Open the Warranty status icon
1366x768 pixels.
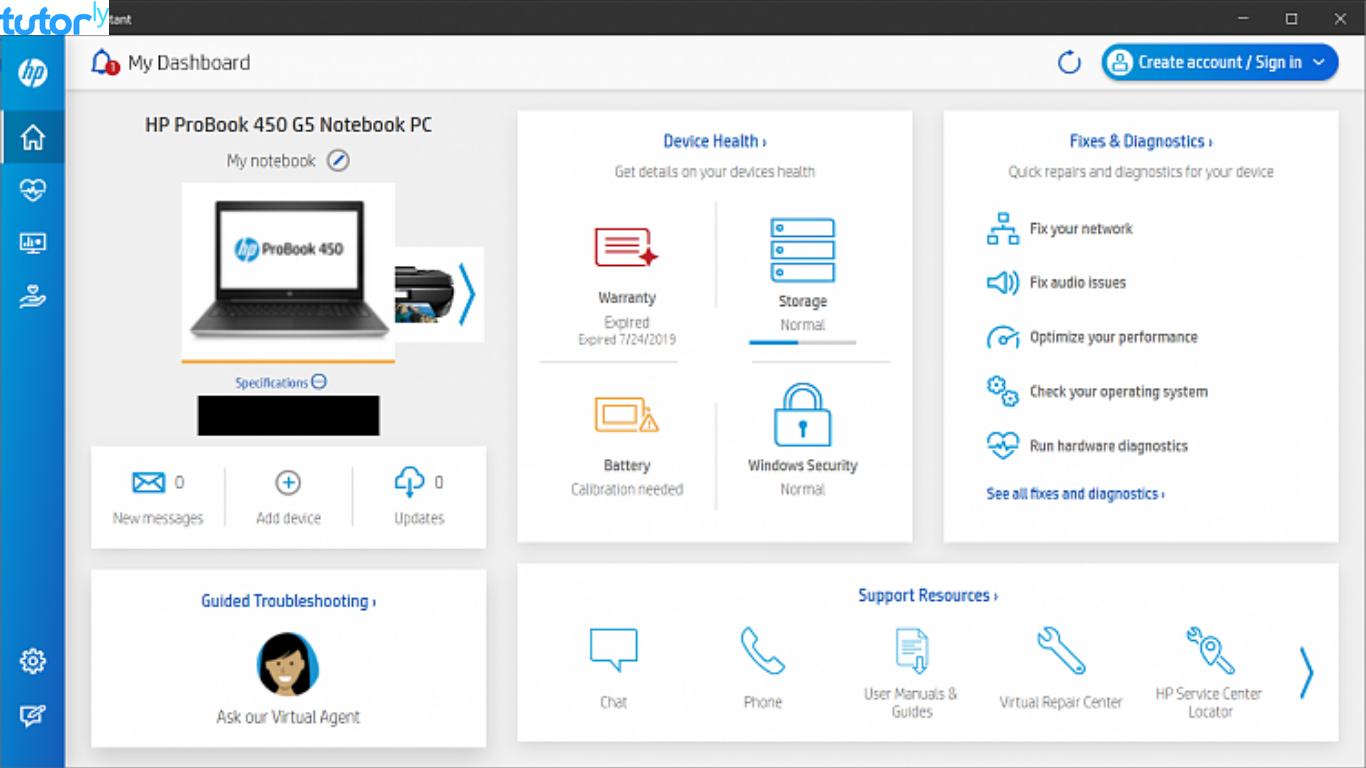point(626,247)
